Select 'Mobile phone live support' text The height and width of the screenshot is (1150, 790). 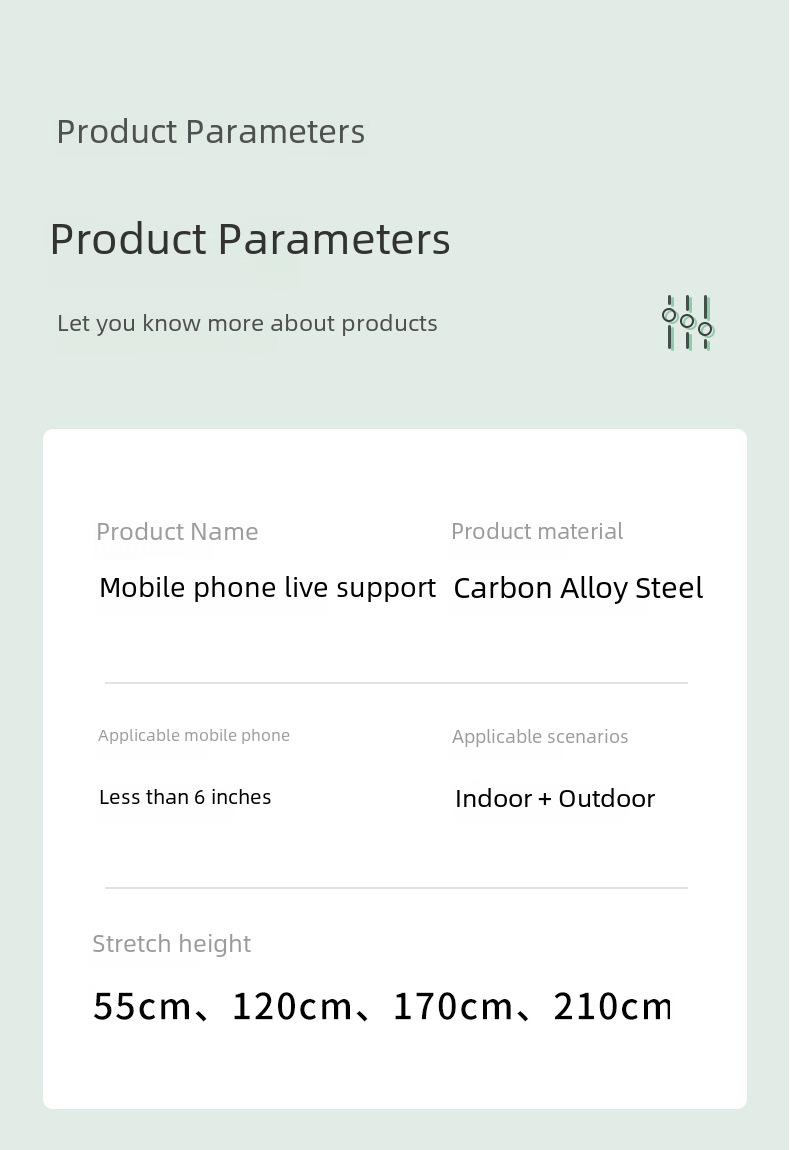268,588
